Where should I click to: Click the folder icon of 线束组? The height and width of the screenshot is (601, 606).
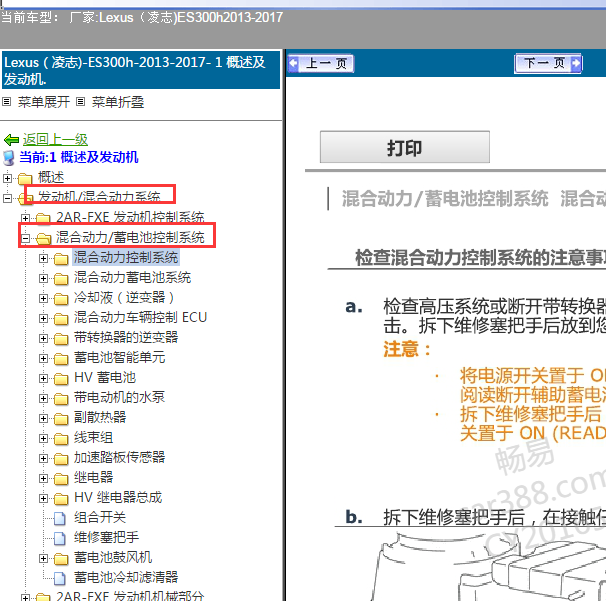click(61, 439)
